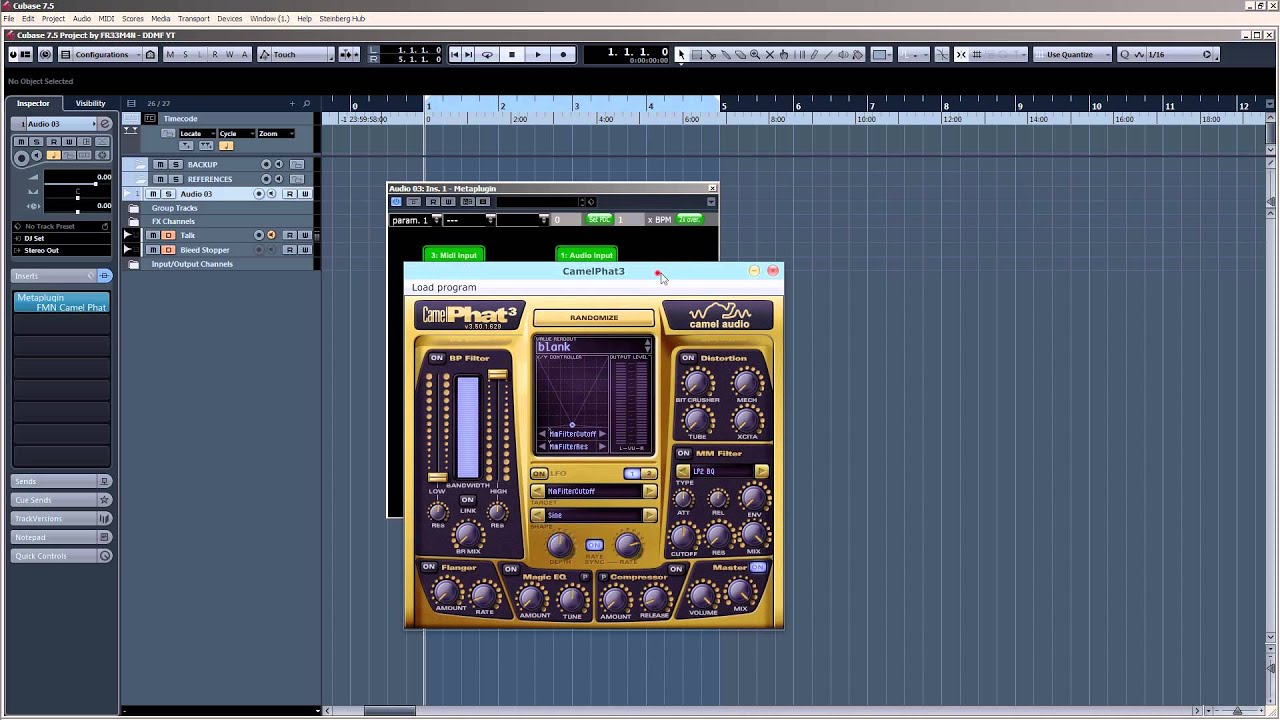Click the Apply Quantize Q icon
1280x720 pixels.
pos(1125,55)
